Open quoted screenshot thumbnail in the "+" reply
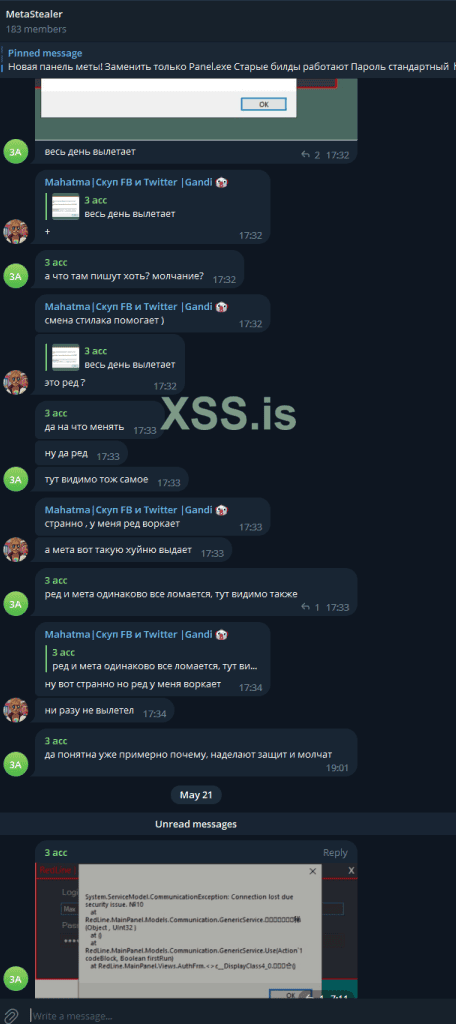456x1024 pixels. click(x=65, y=206)
